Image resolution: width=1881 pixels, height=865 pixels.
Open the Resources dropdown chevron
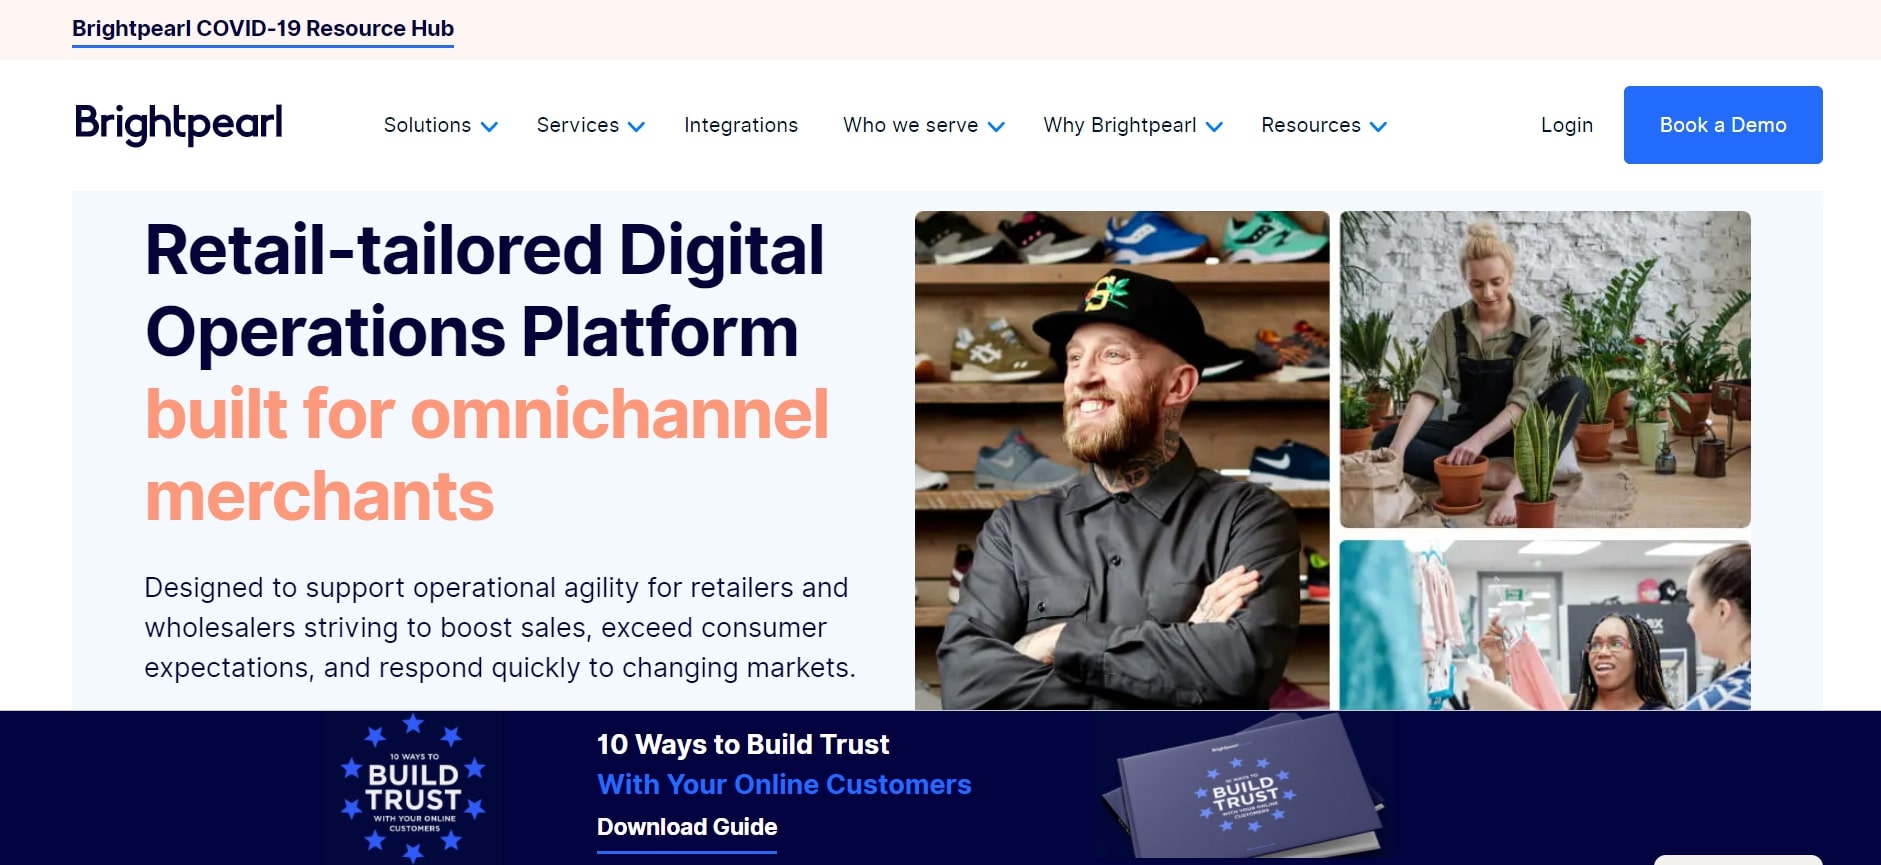[x=1378, y=127]
